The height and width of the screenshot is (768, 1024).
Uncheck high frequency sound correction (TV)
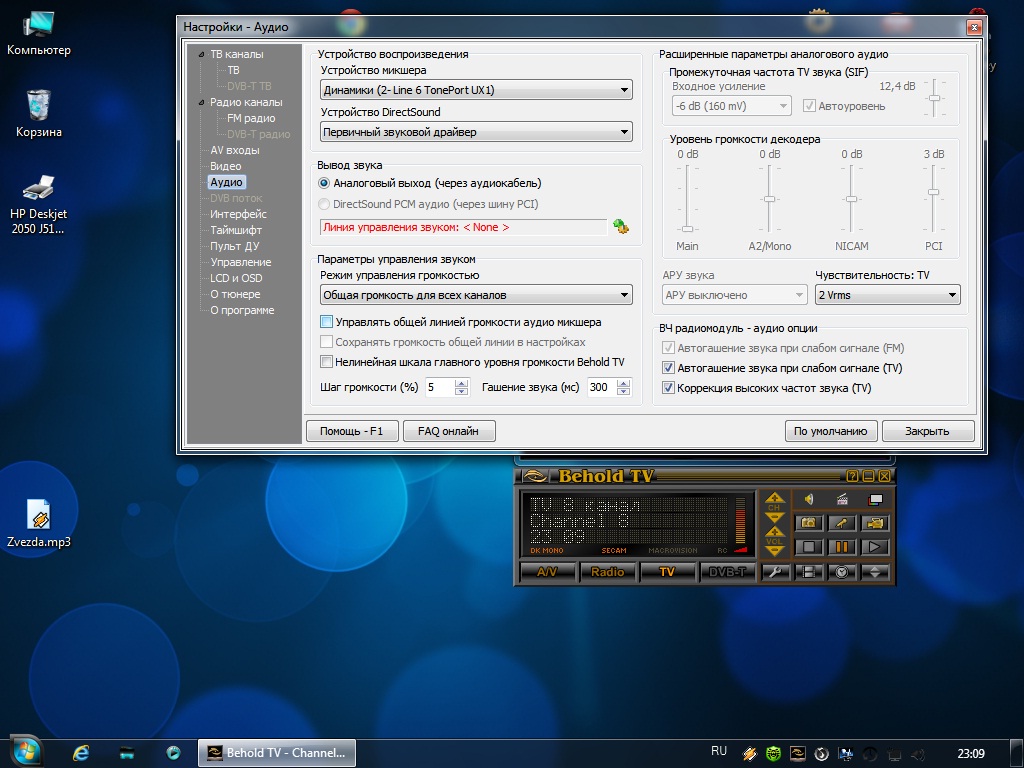669,388
